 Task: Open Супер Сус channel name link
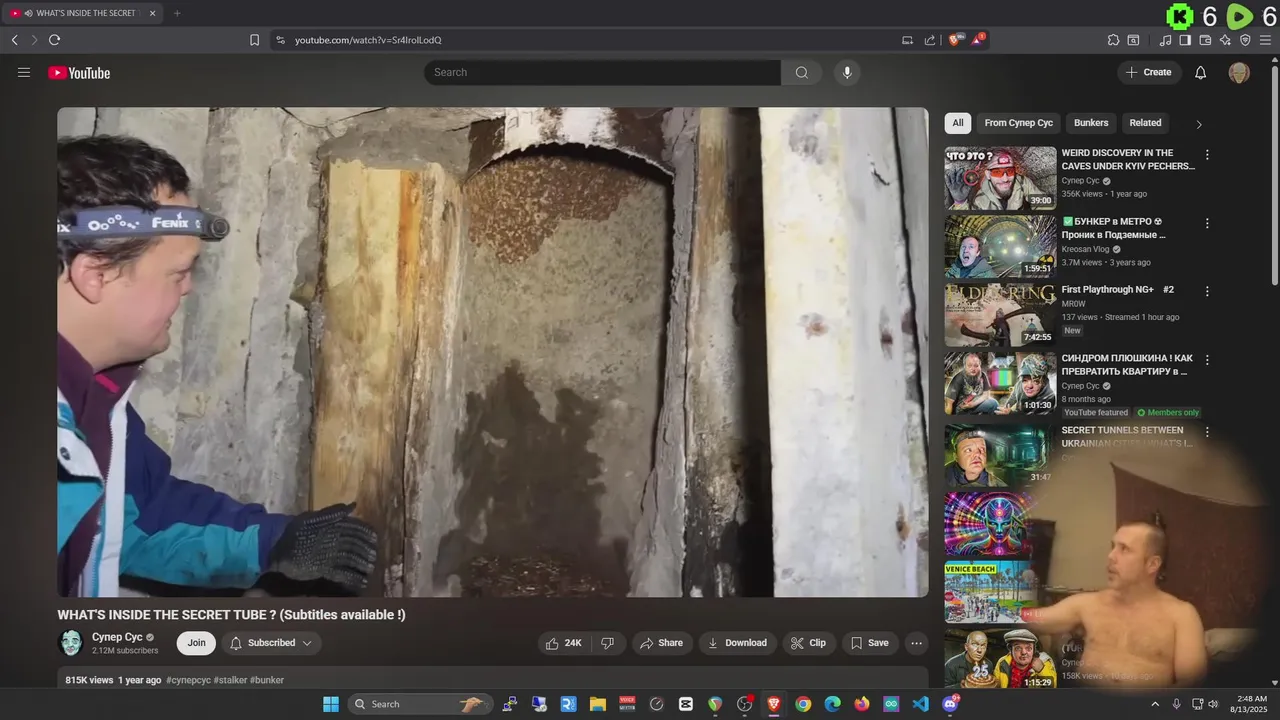(117, 637)
